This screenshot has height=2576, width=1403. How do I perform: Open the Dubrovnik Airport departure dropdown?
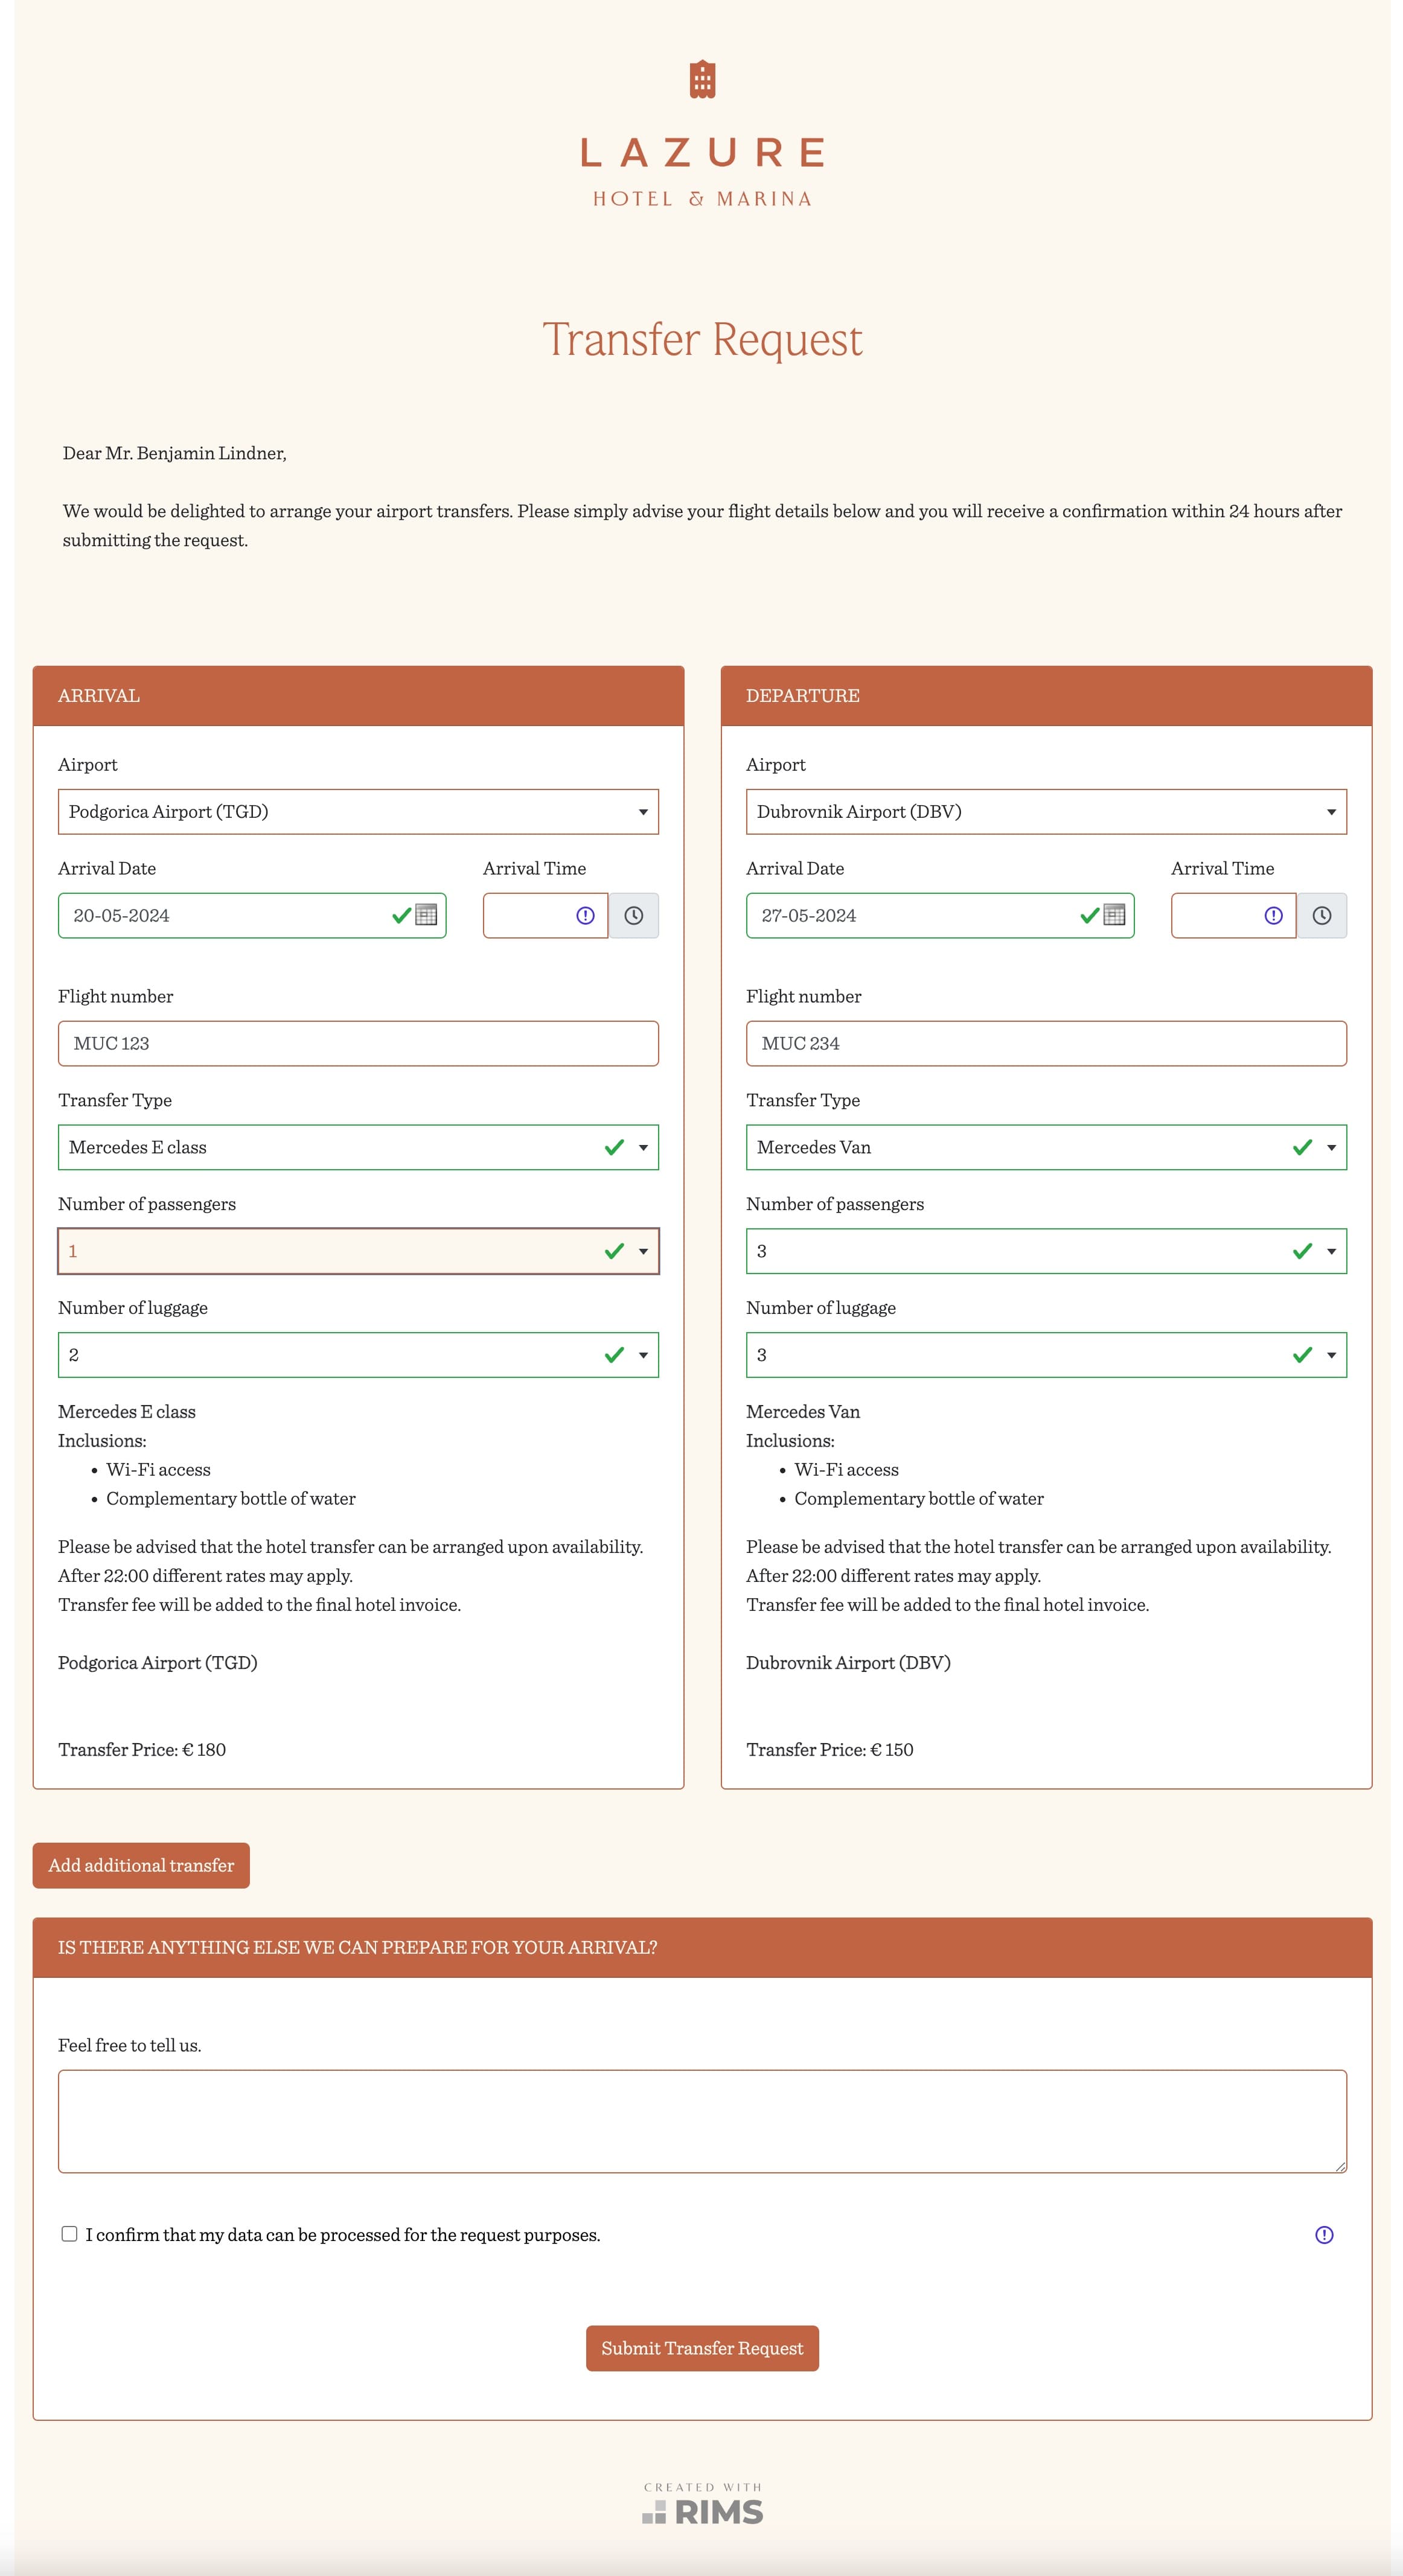(1046, 811)
